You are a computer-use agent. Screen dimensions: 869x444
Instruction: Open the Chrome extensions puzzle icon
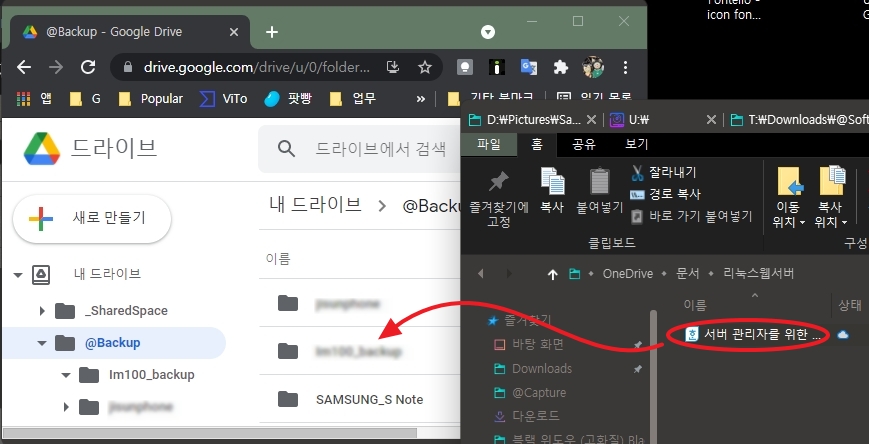pos(561,68)
